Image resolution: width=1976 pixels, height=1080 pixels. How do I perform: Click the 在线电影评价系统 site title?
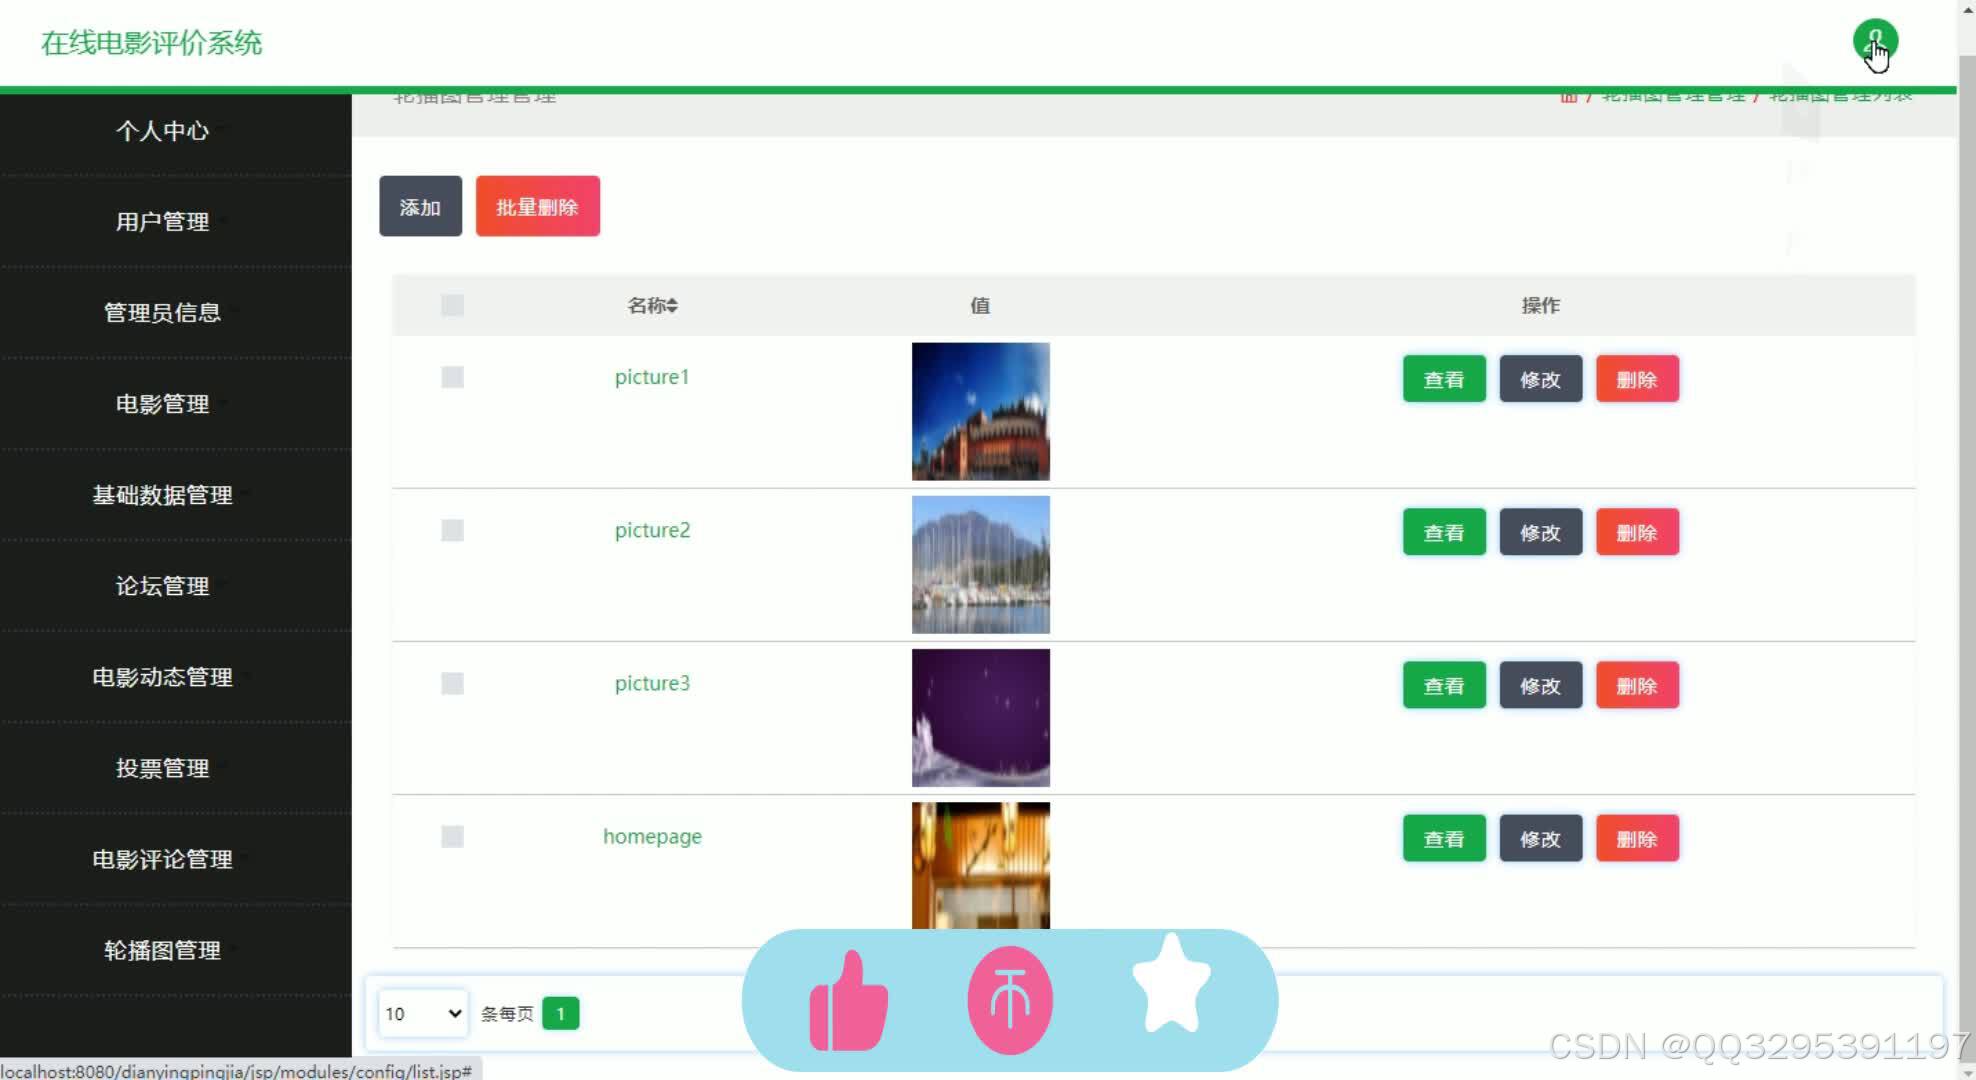tap(151, 43)
